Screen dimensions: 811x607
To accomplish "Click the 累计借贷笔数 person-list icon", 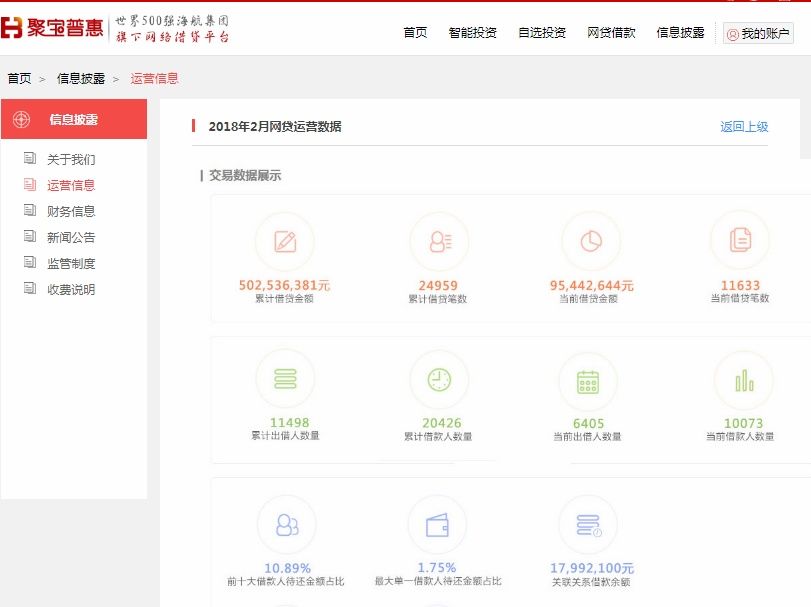I will (439, 241).
